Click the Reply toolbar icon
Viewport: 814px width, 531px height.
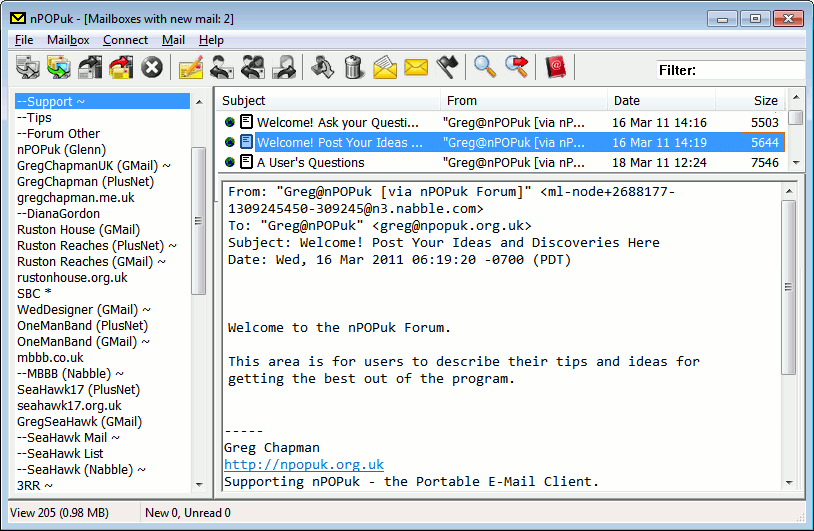click(x=222, y=67)
